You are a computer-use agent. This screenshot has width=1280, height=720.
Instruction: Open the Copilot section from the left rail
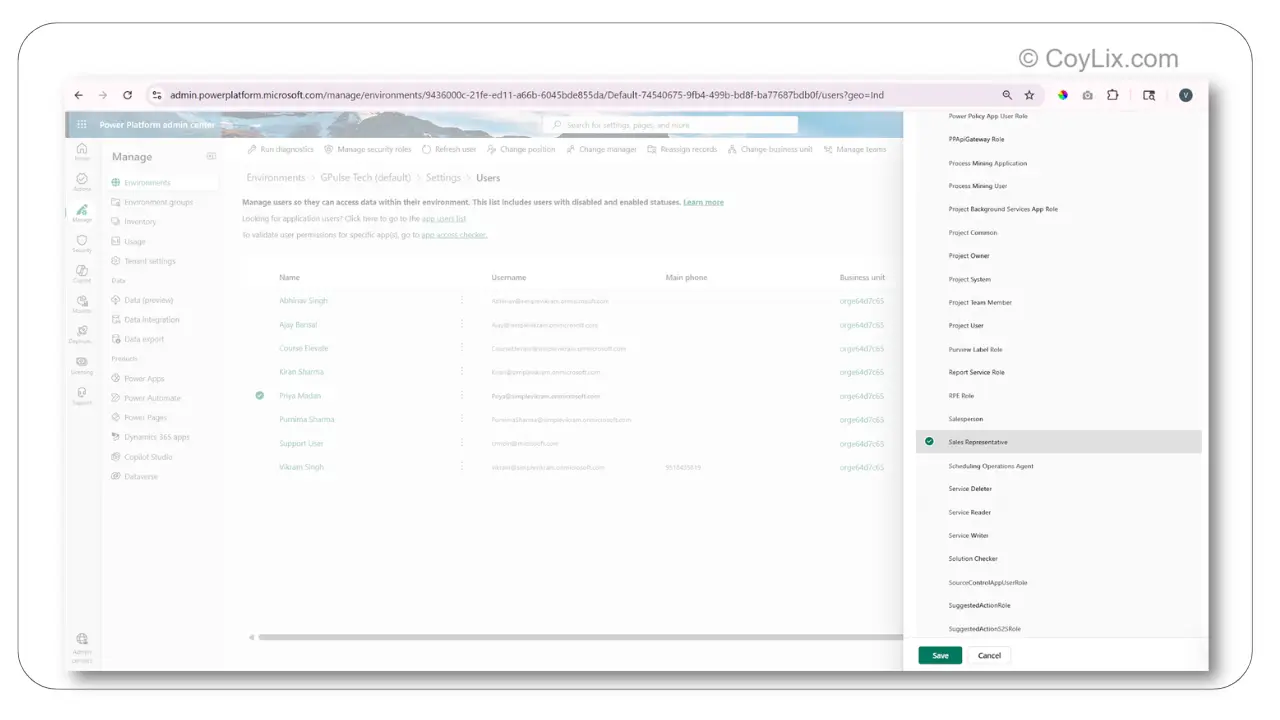pos(82,273)
